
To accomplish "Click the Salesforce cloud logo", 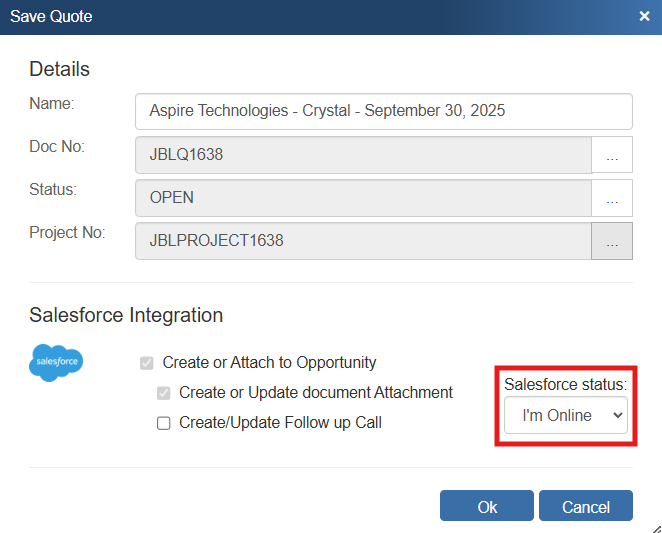I will (x=56, y=363).
